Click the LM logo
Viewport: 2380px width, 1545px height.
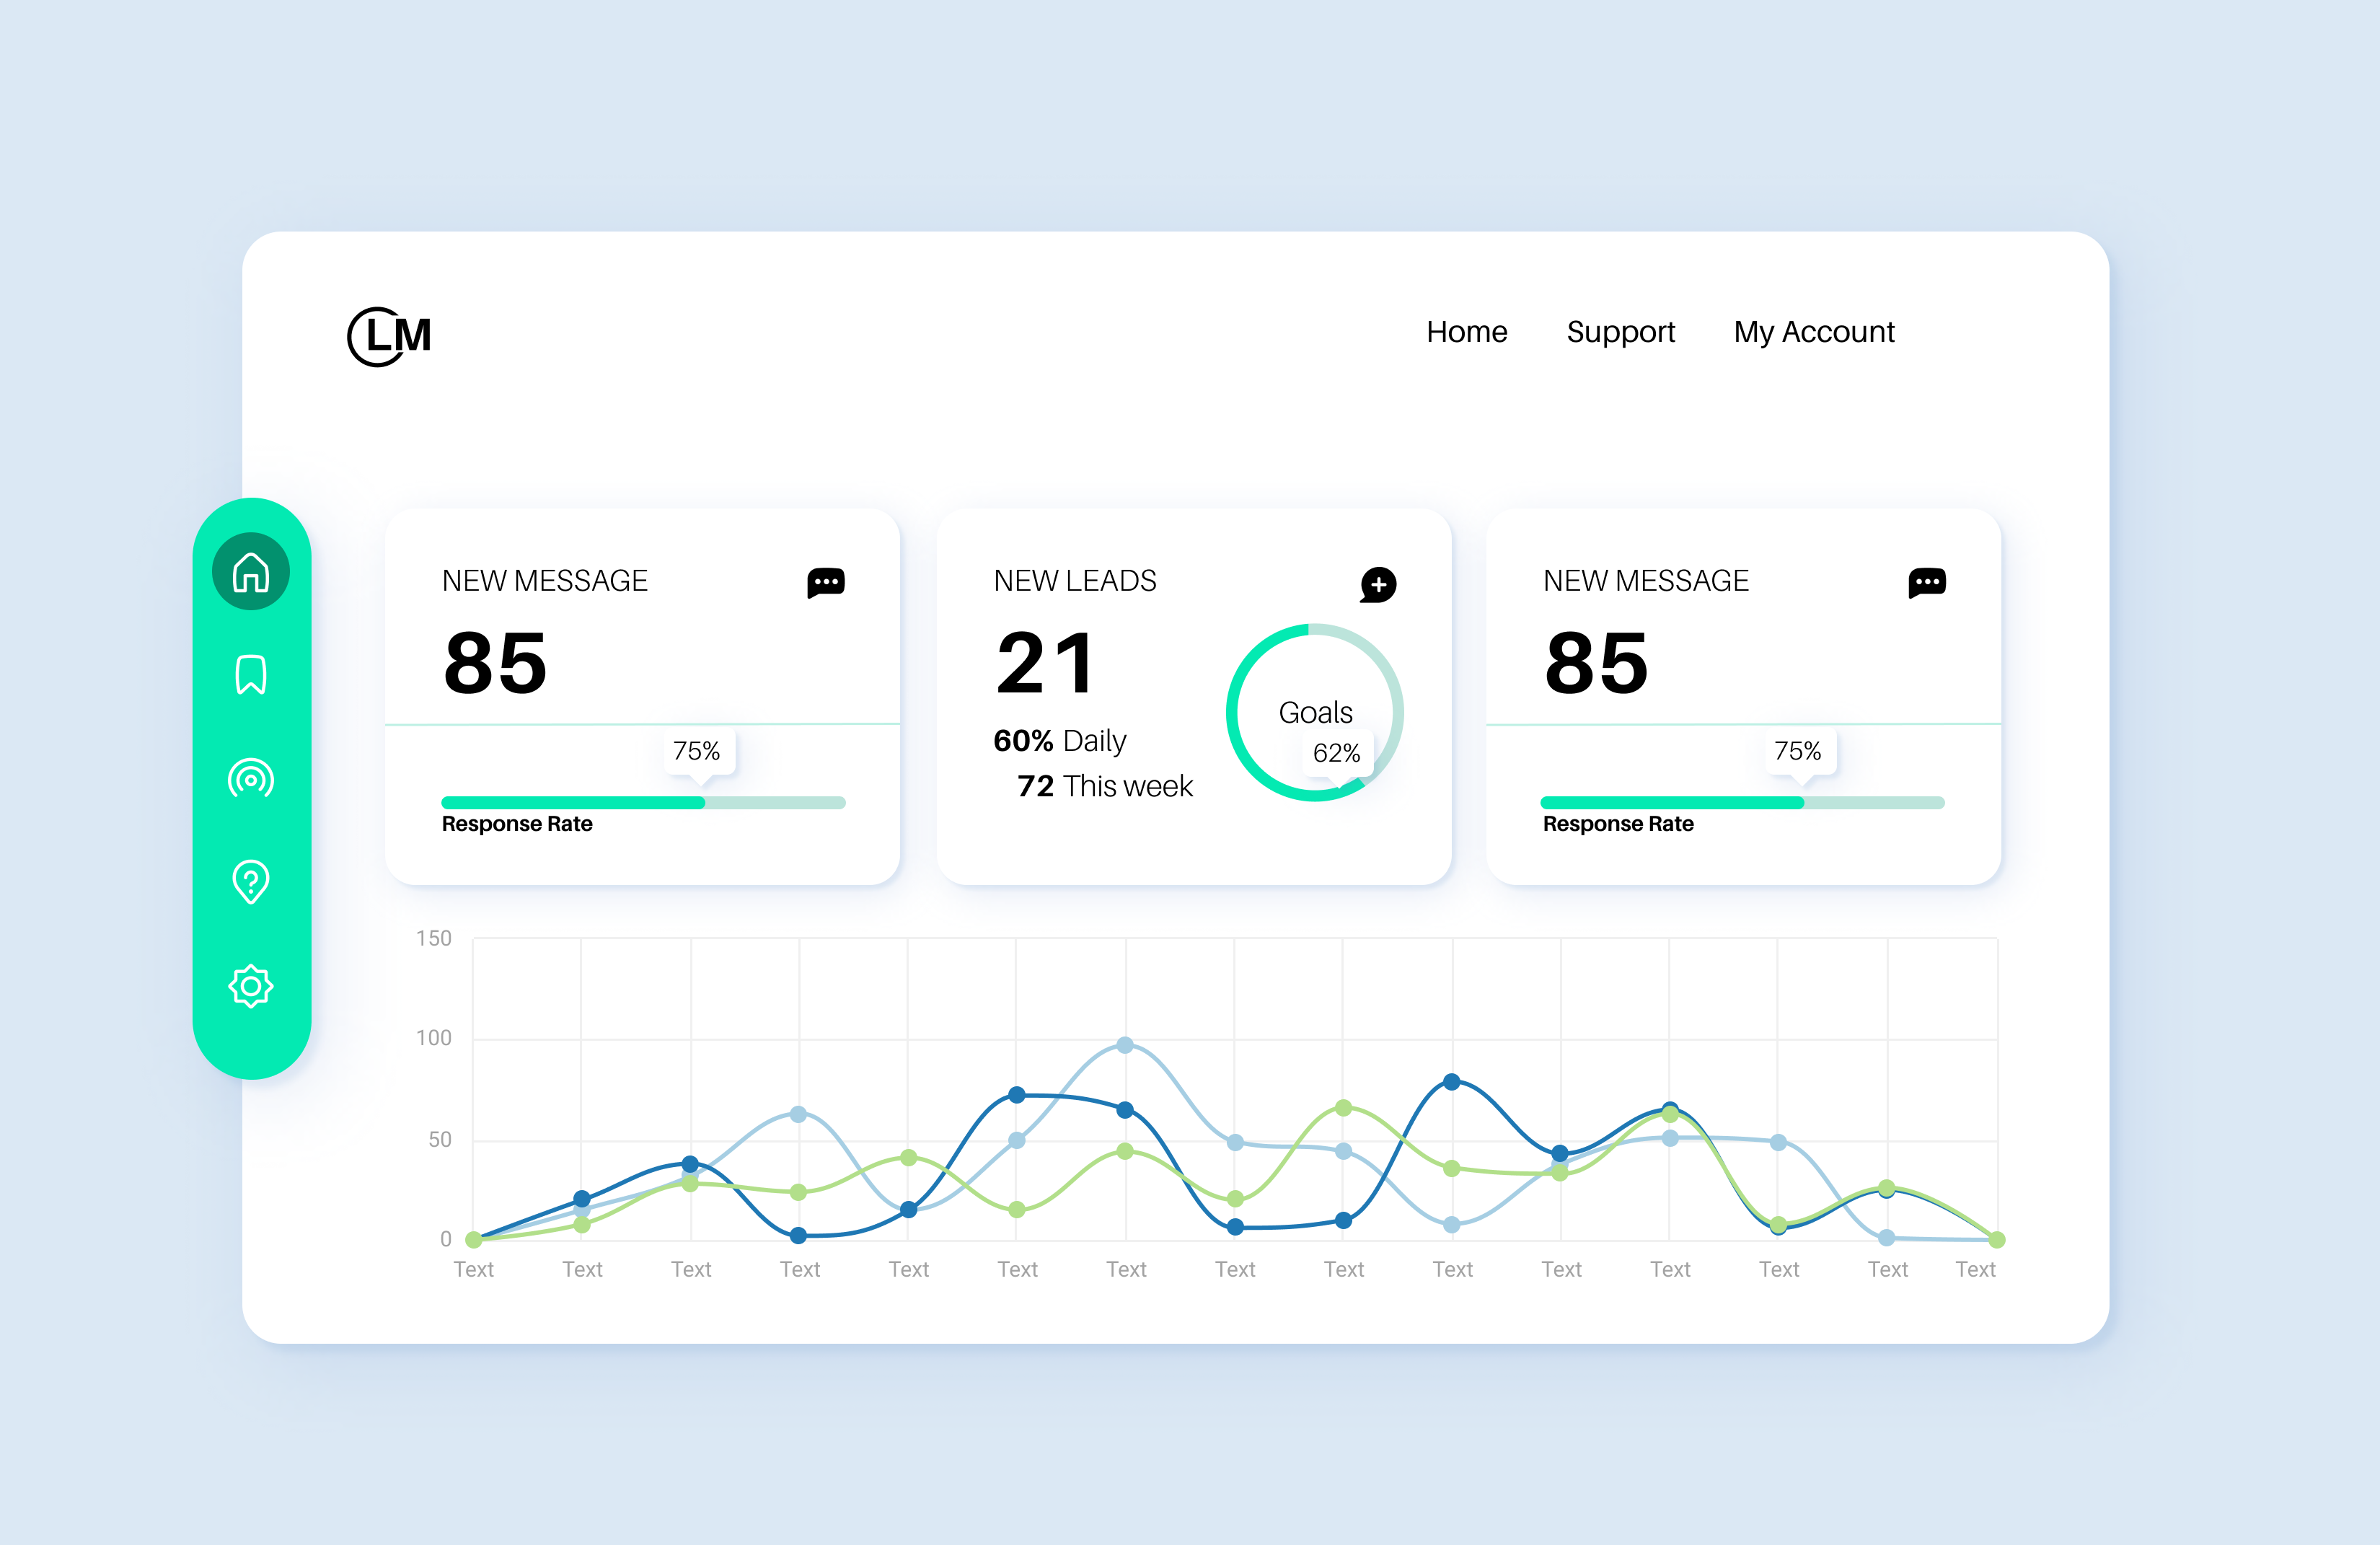pos(389,336)
